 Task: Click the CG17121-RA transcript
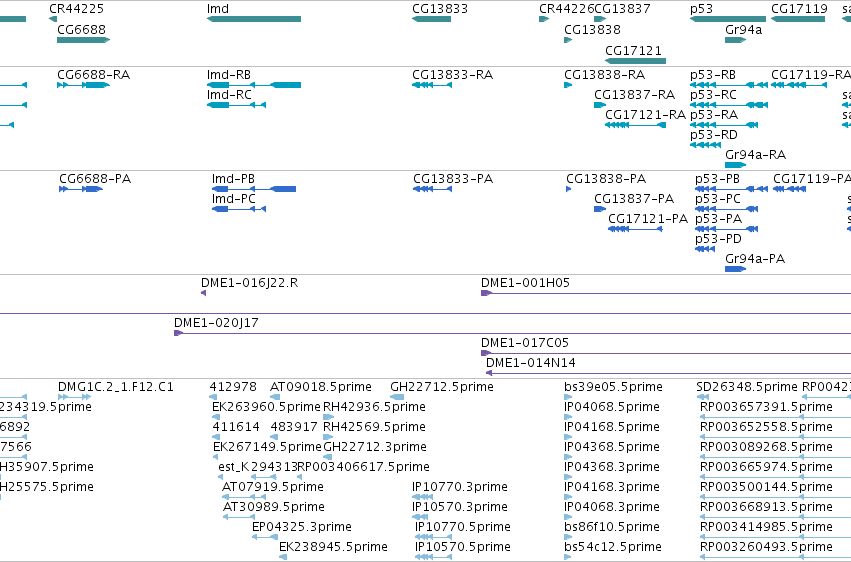pyautogui.click(x=635, y=125)
